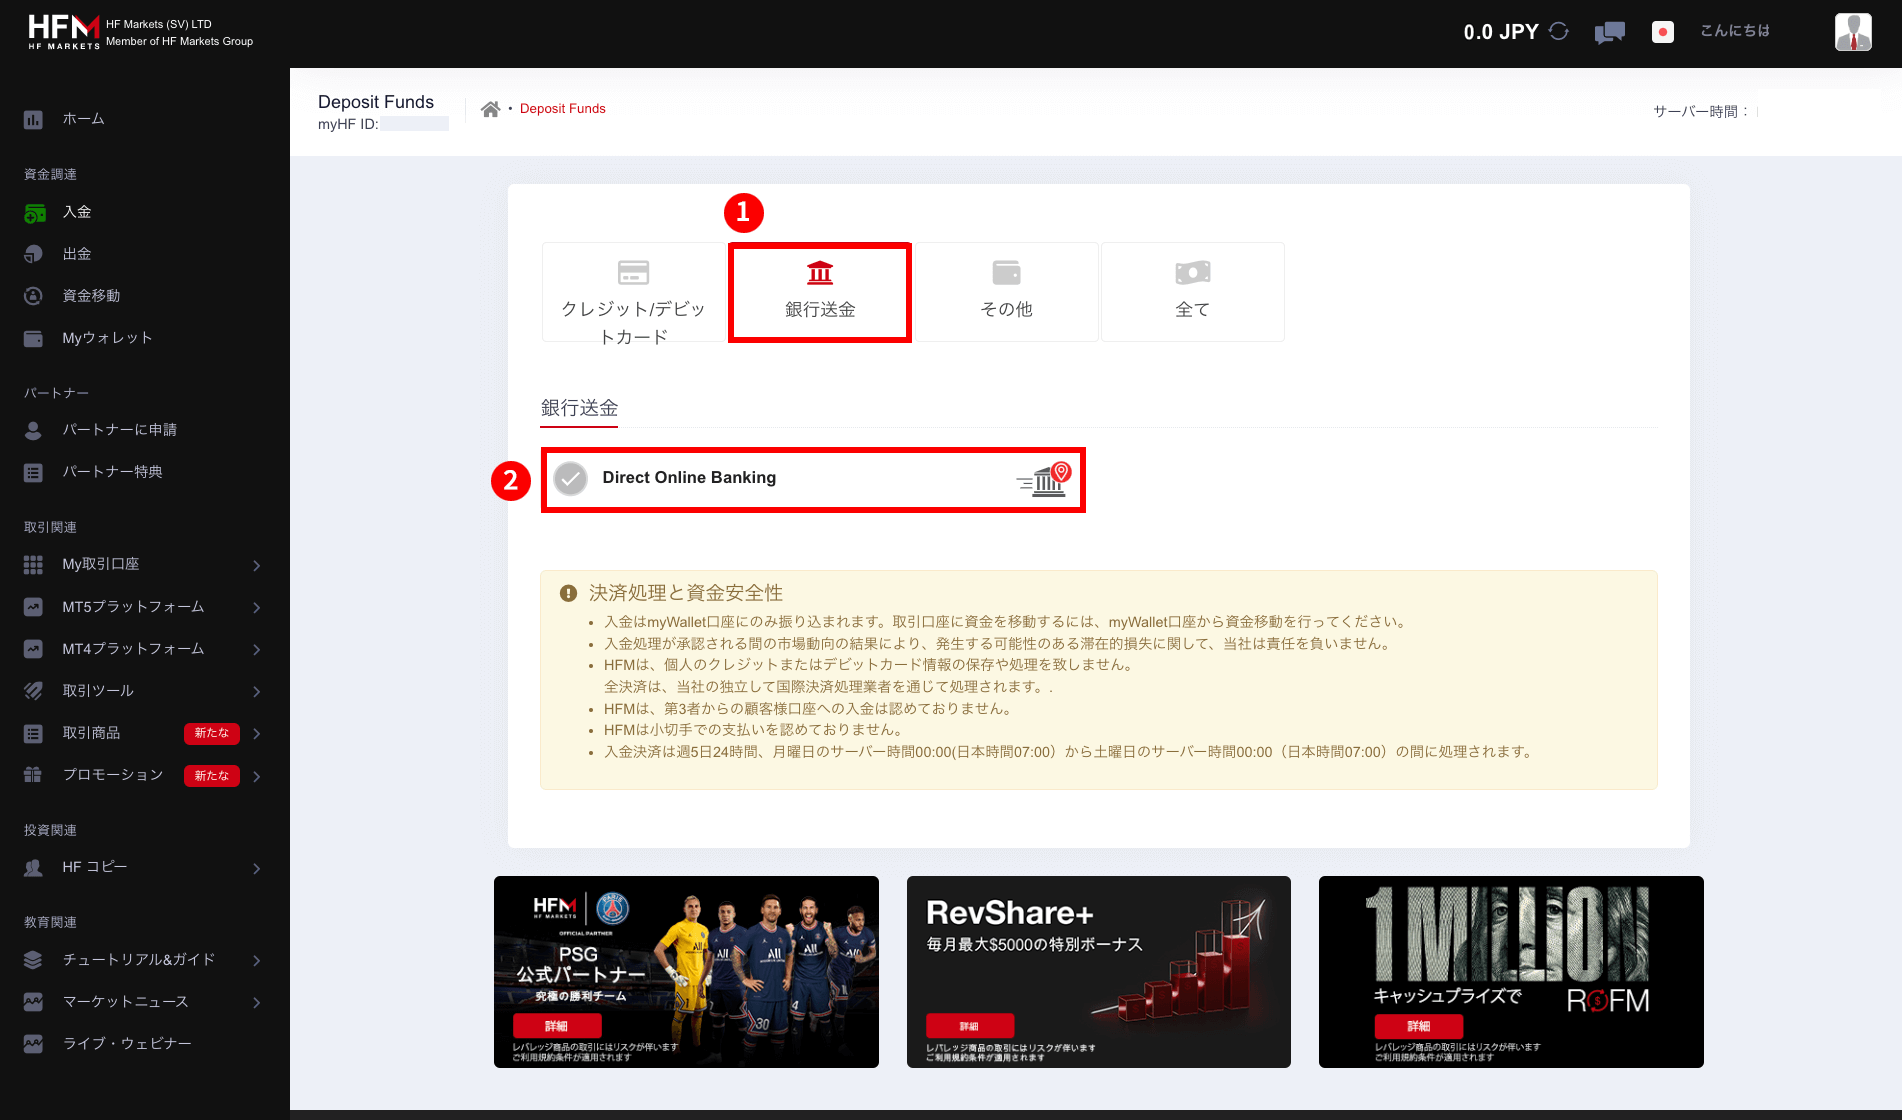1902x1120 pixels.
Task: Click the 新たな badge next to 取引商品
Action: pos(211,733)
